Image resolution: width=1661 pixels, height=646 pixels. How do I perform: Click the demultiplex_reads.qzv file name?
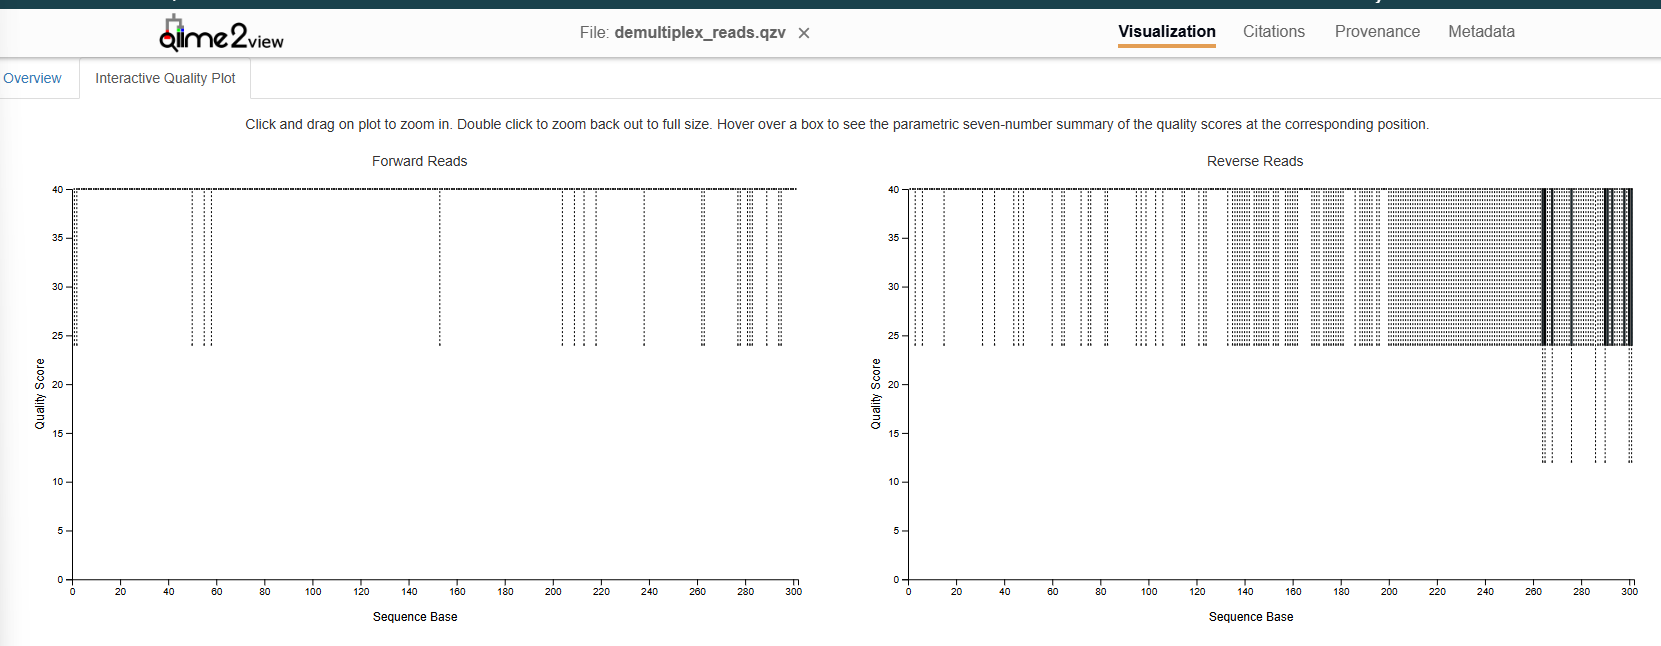tap(699, 33)
